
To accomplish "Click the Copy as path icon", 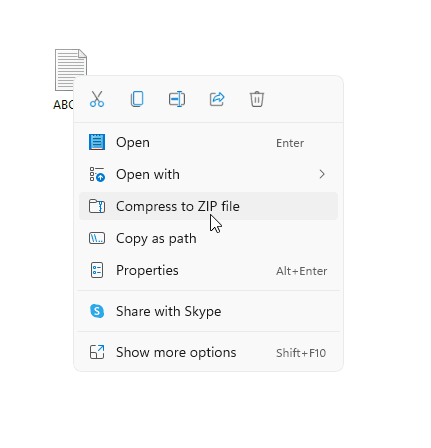I will (x=97, y=238).
